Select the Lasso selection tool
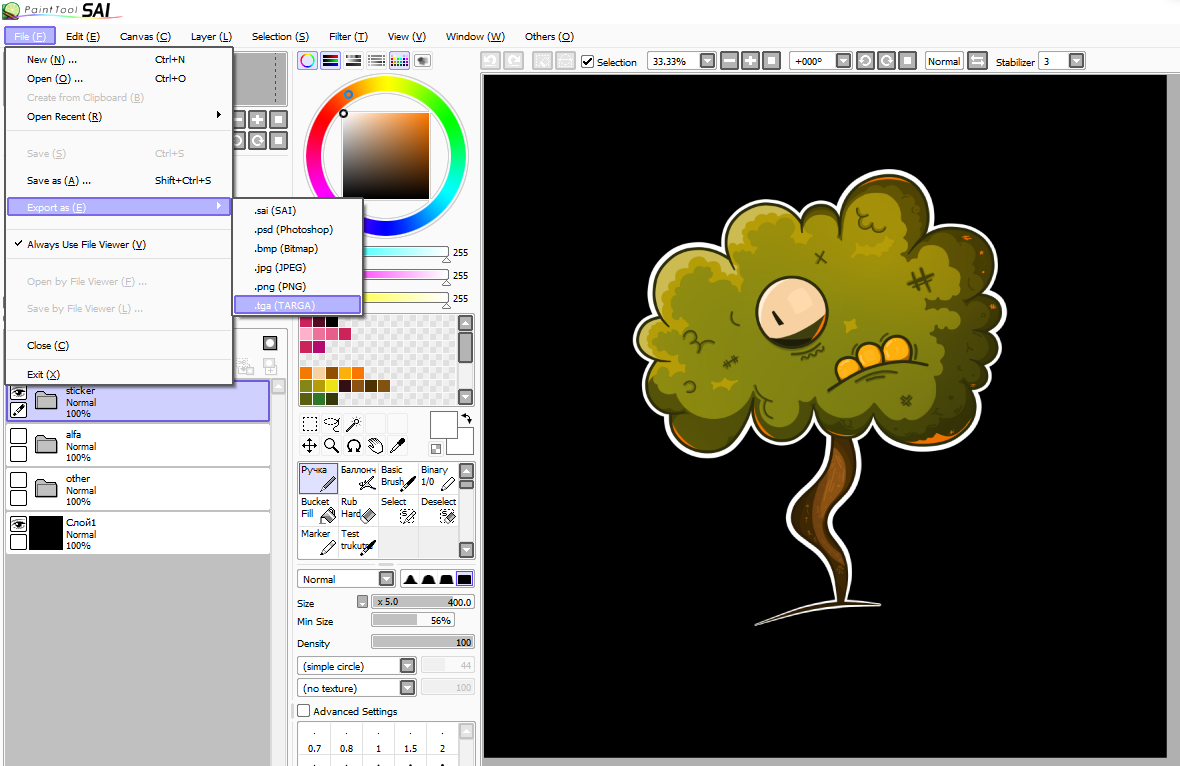Viewport: 1180px width, 766px height. click(x=331, y=424)
